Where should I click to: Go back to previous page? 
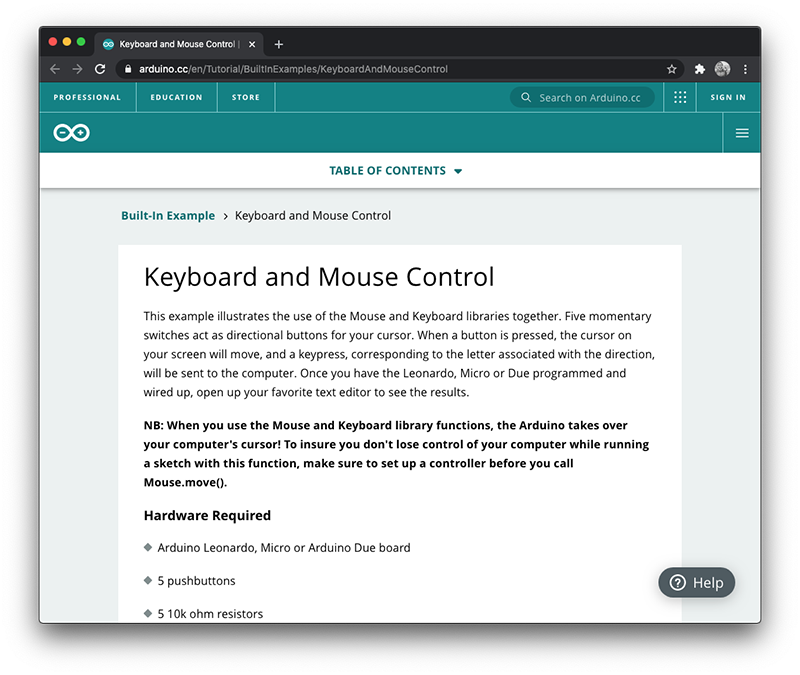[x=55, y=69]
